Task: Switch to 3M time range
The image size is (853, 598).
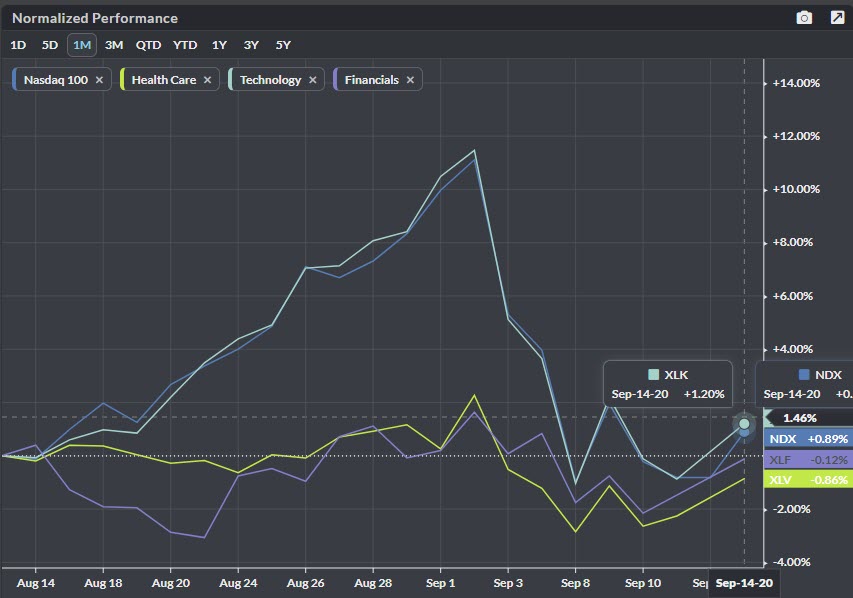Action: [114, 44]
